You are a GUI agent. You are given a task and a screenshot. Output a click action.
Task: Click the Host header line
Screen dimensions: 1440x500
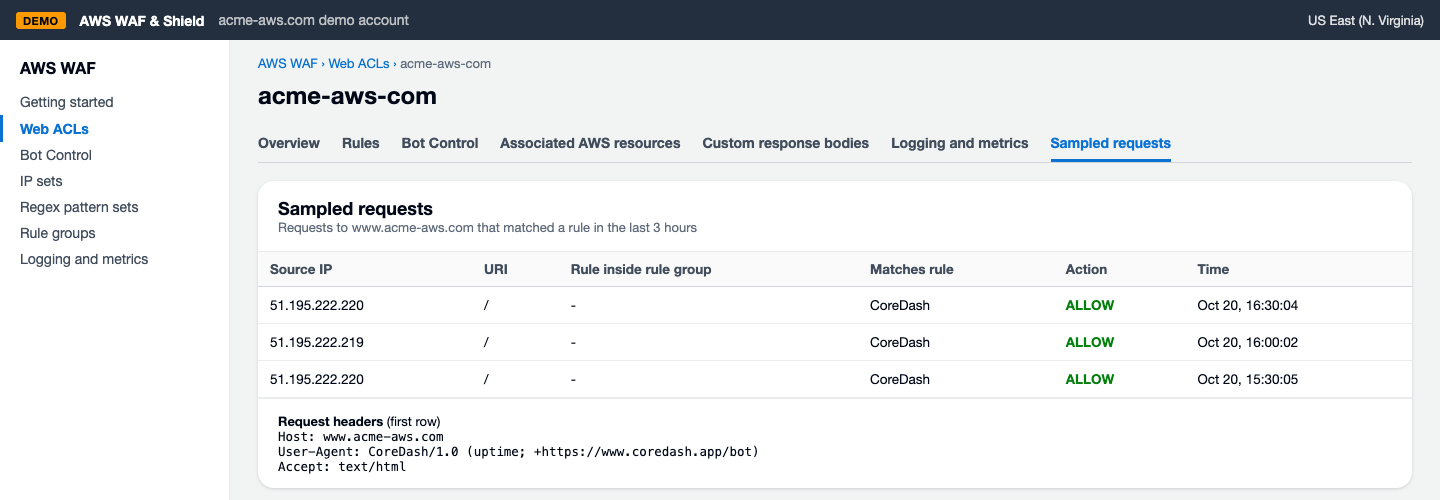[x=361, y=437]
